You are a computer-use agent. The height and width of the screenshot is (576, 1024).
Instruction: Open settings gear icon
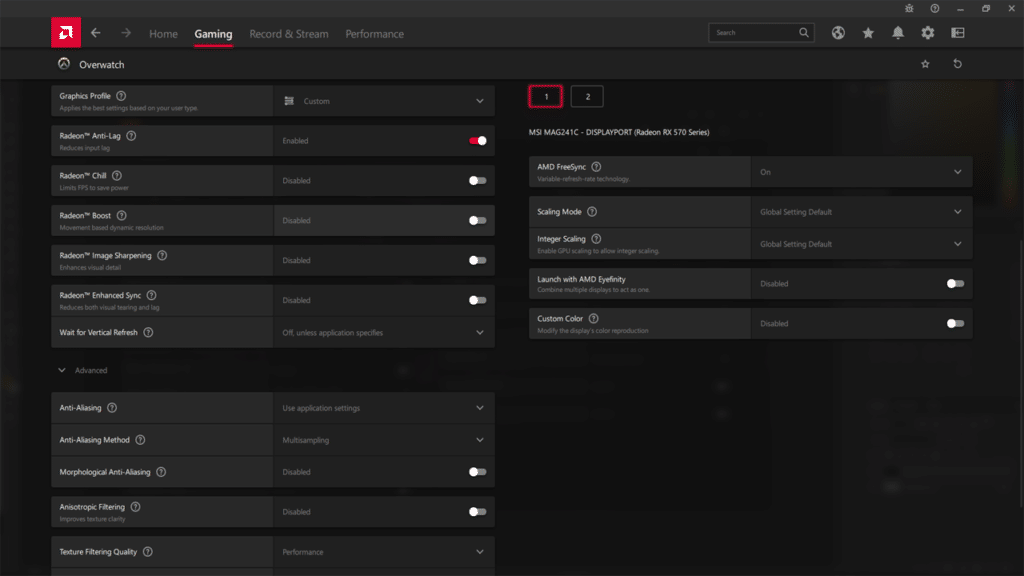[928, 33]
